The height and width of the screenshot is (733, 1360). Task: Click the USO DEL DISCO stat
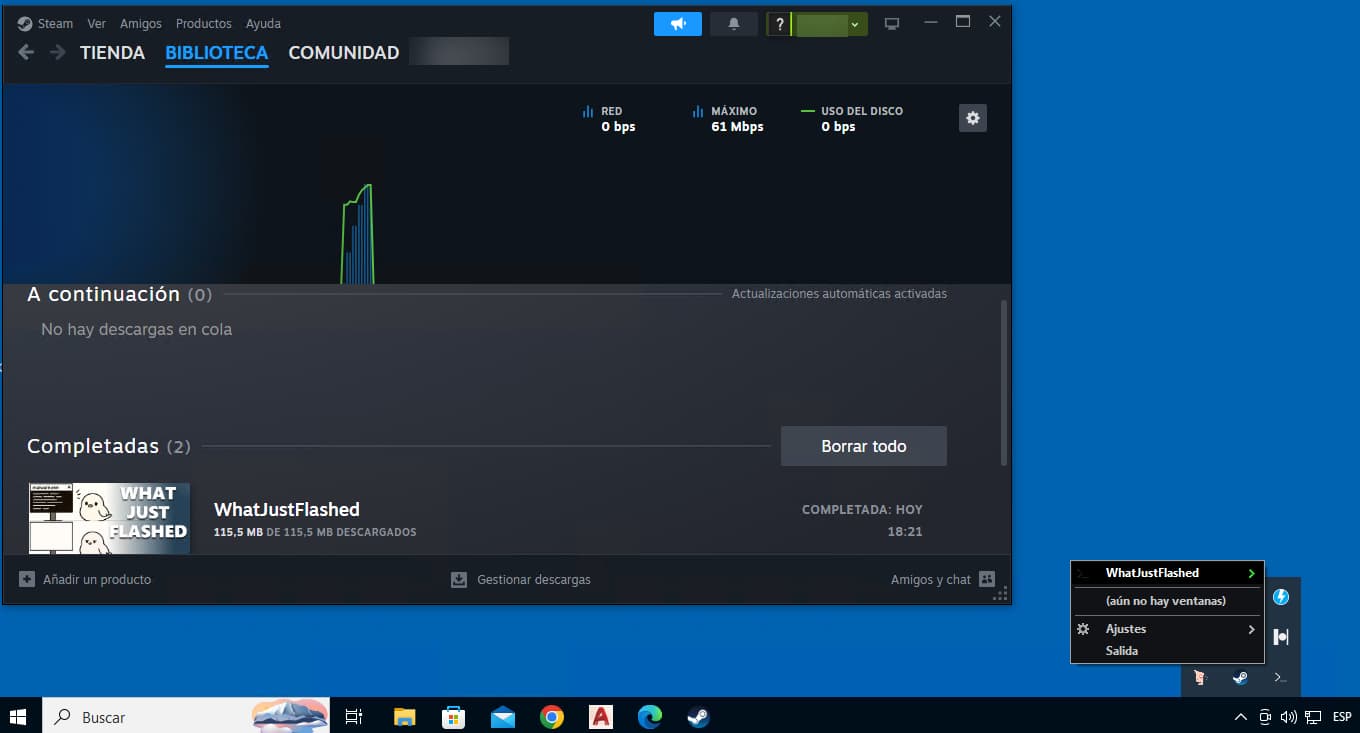click(852, 119)
